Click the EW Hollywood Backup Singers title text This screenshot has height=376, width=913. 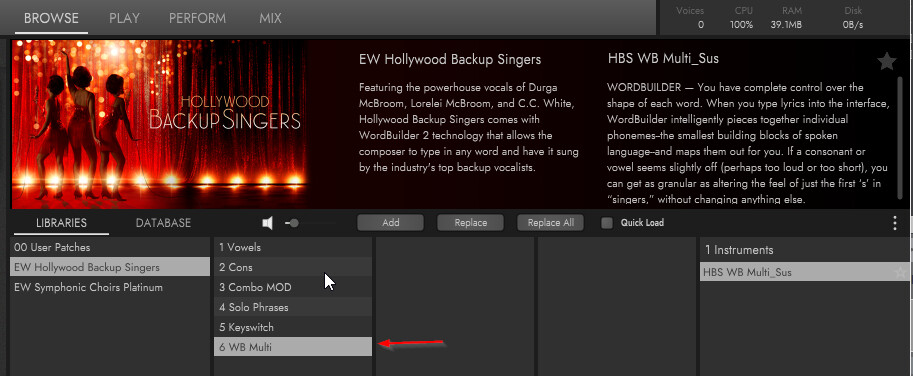(x=450, y=59)
